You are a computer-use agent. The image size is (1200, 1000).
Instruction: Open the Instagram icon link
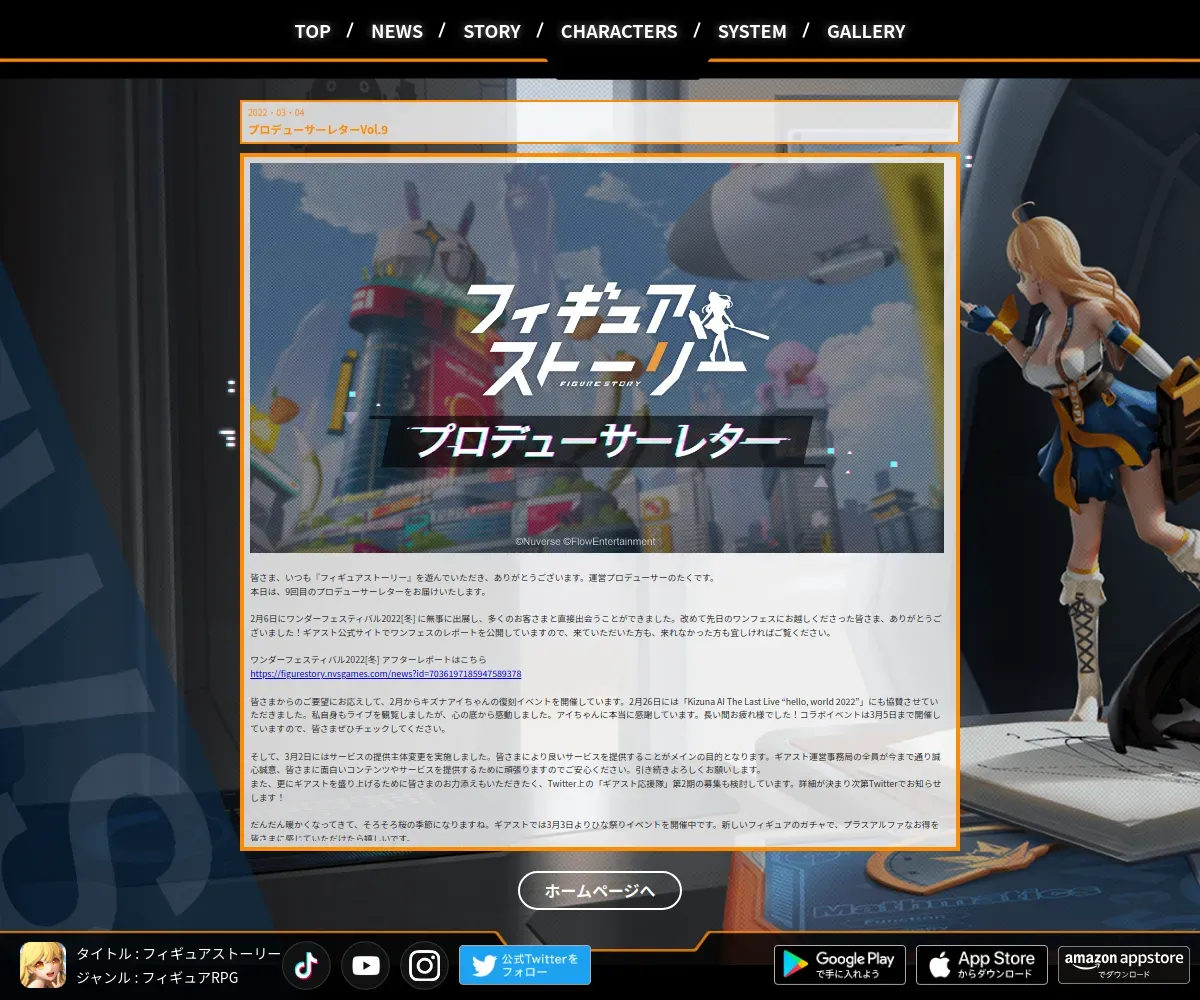pyautogui.click(x=425, y=965)
